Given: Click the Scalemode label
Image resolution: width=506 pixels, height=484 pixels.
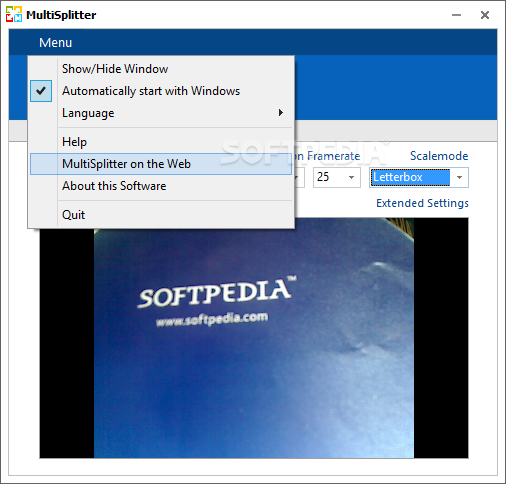Looking at the screenshot, I should pyautogui.click(x=439, y=156).
